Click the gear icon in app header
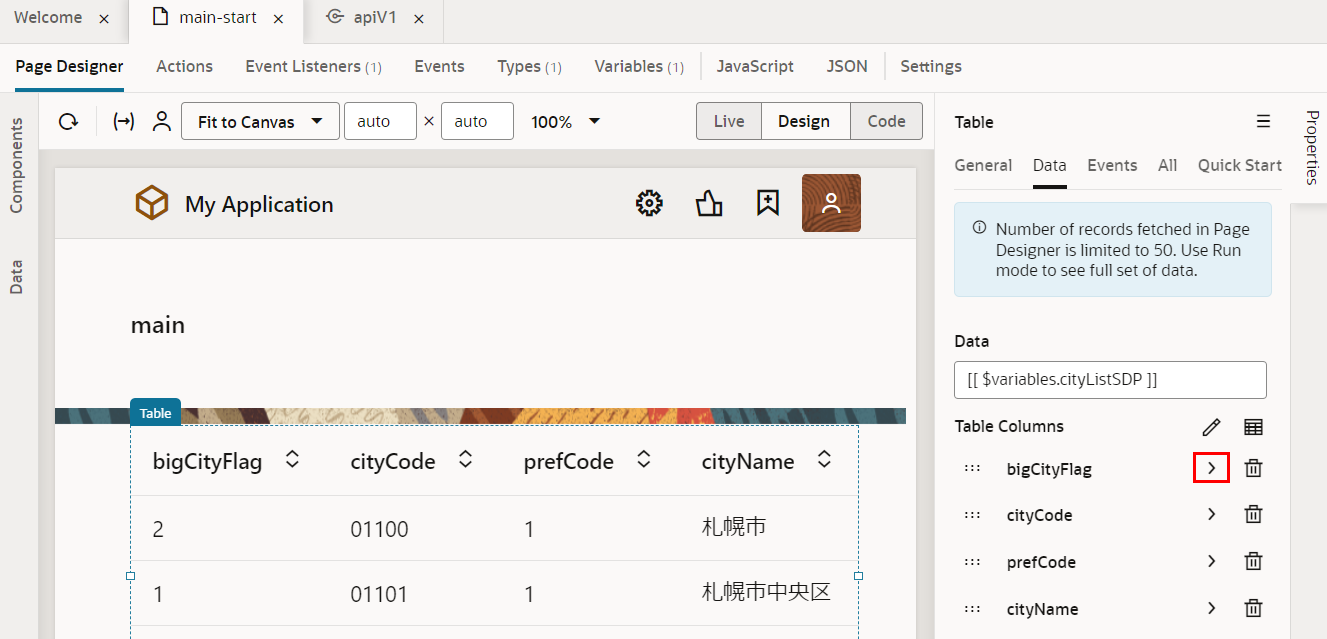1327x639 pixels. (x=649, y=204)
